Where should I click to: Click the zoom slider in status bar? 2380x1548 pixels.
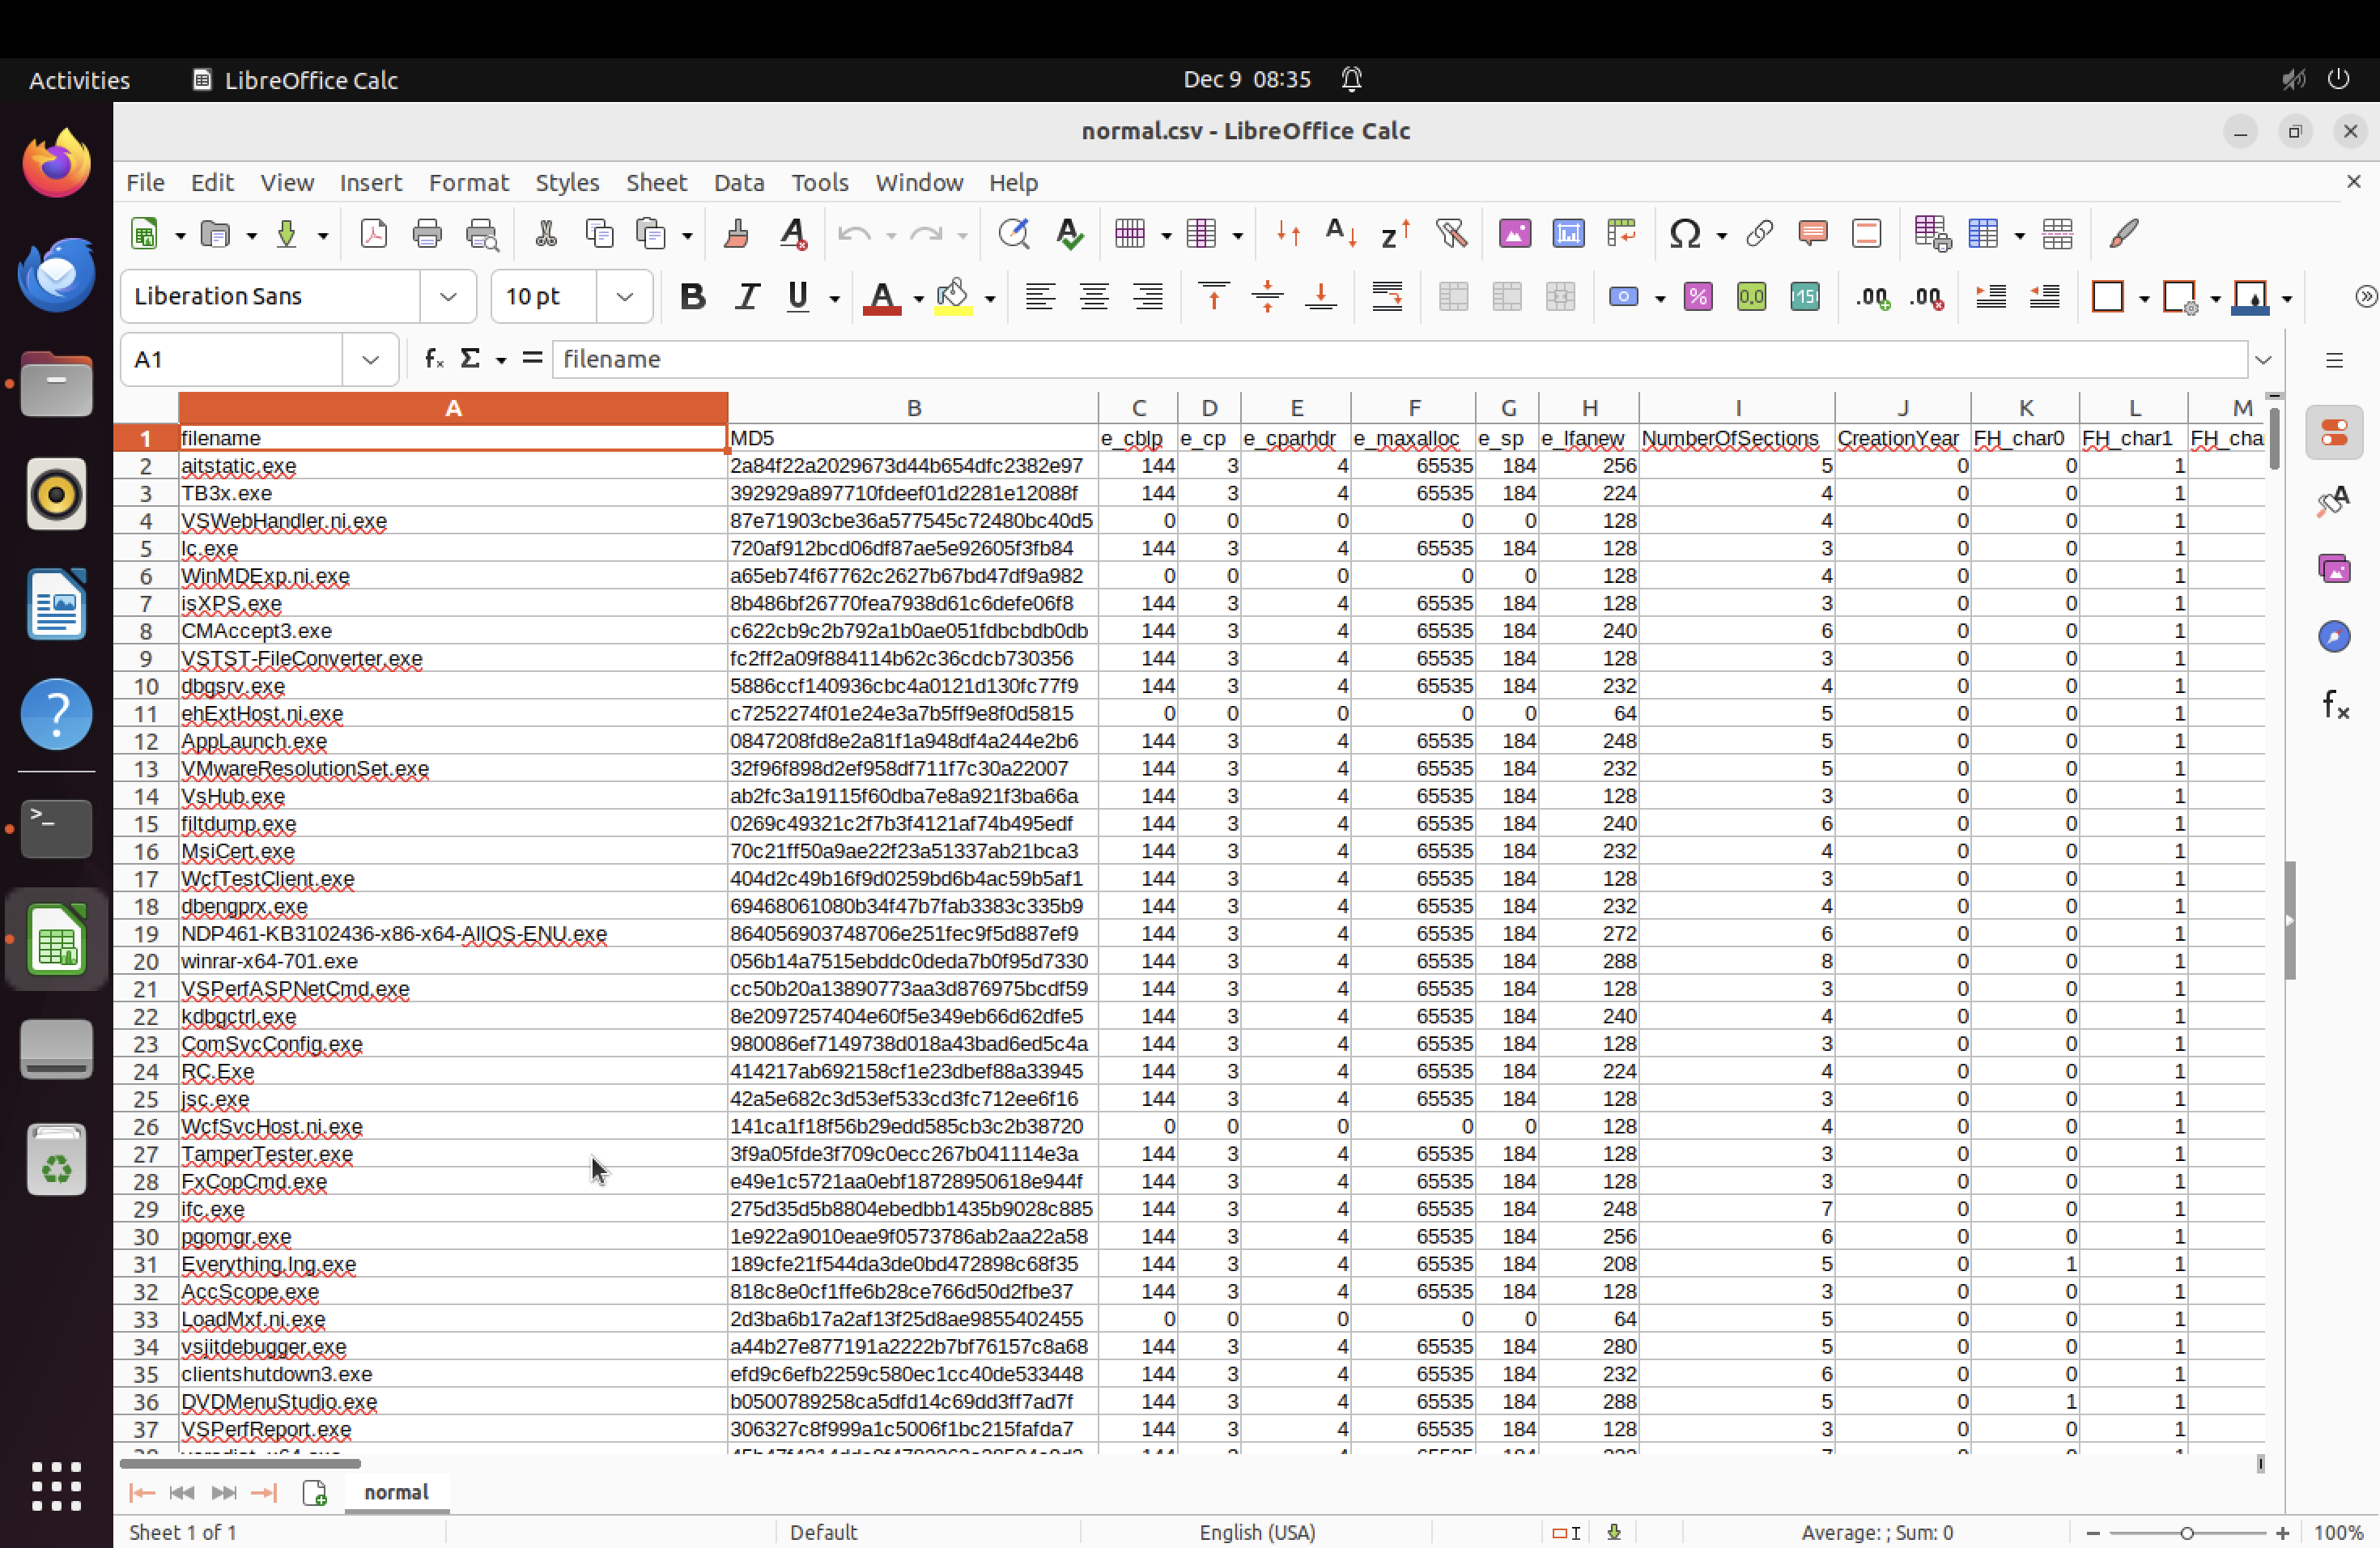pyautogui.click(x=2186, y=1532)
